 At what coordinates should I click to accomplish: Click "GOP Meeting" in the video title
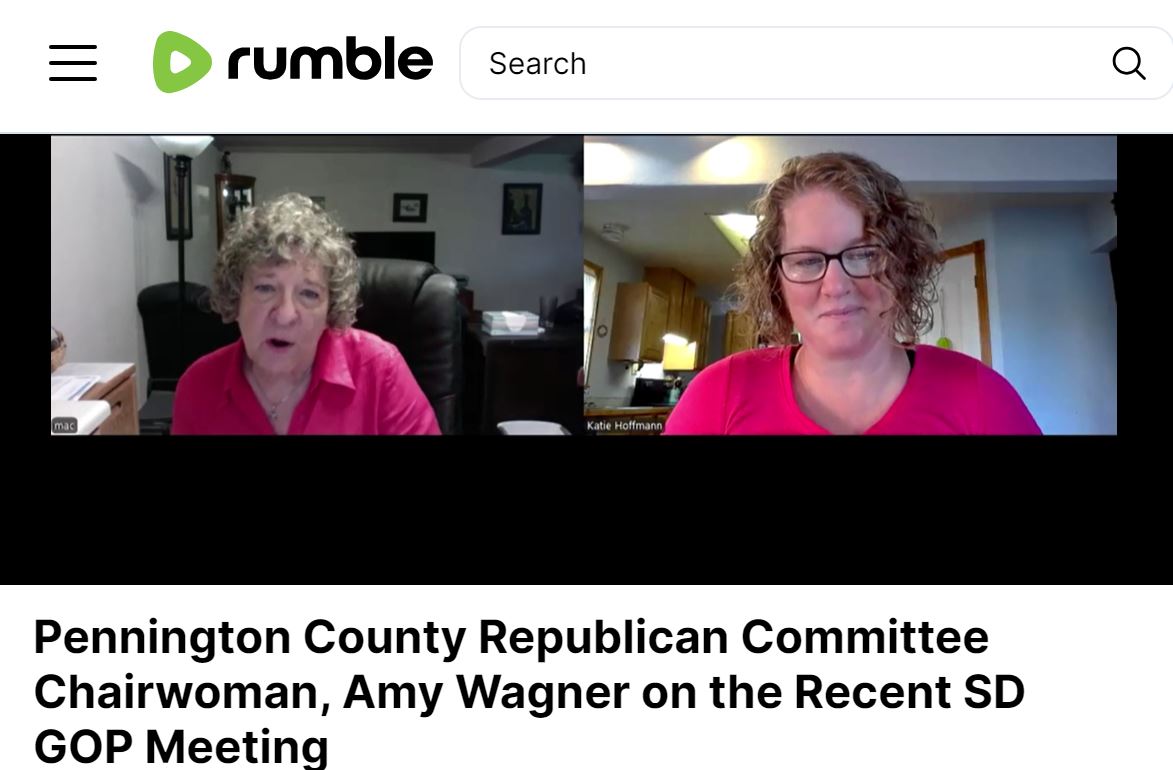click(181, 747)
